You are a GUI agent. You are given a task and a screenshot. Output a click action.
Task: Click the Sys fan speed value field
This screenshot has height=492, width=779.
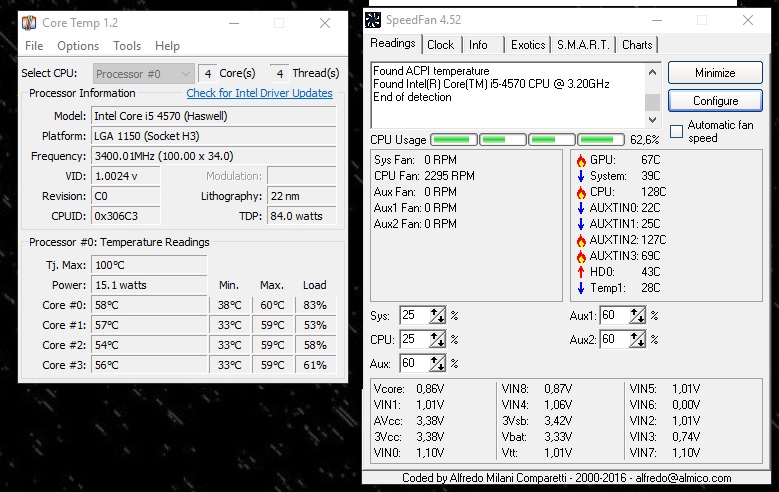pyautogui.click(x=414, y=315)
